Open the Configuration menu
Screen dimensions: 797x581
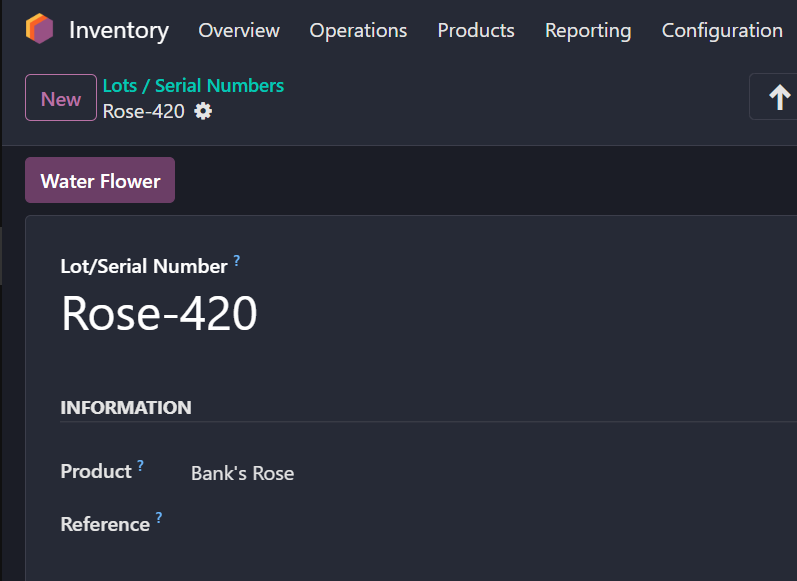click(722, 31)
